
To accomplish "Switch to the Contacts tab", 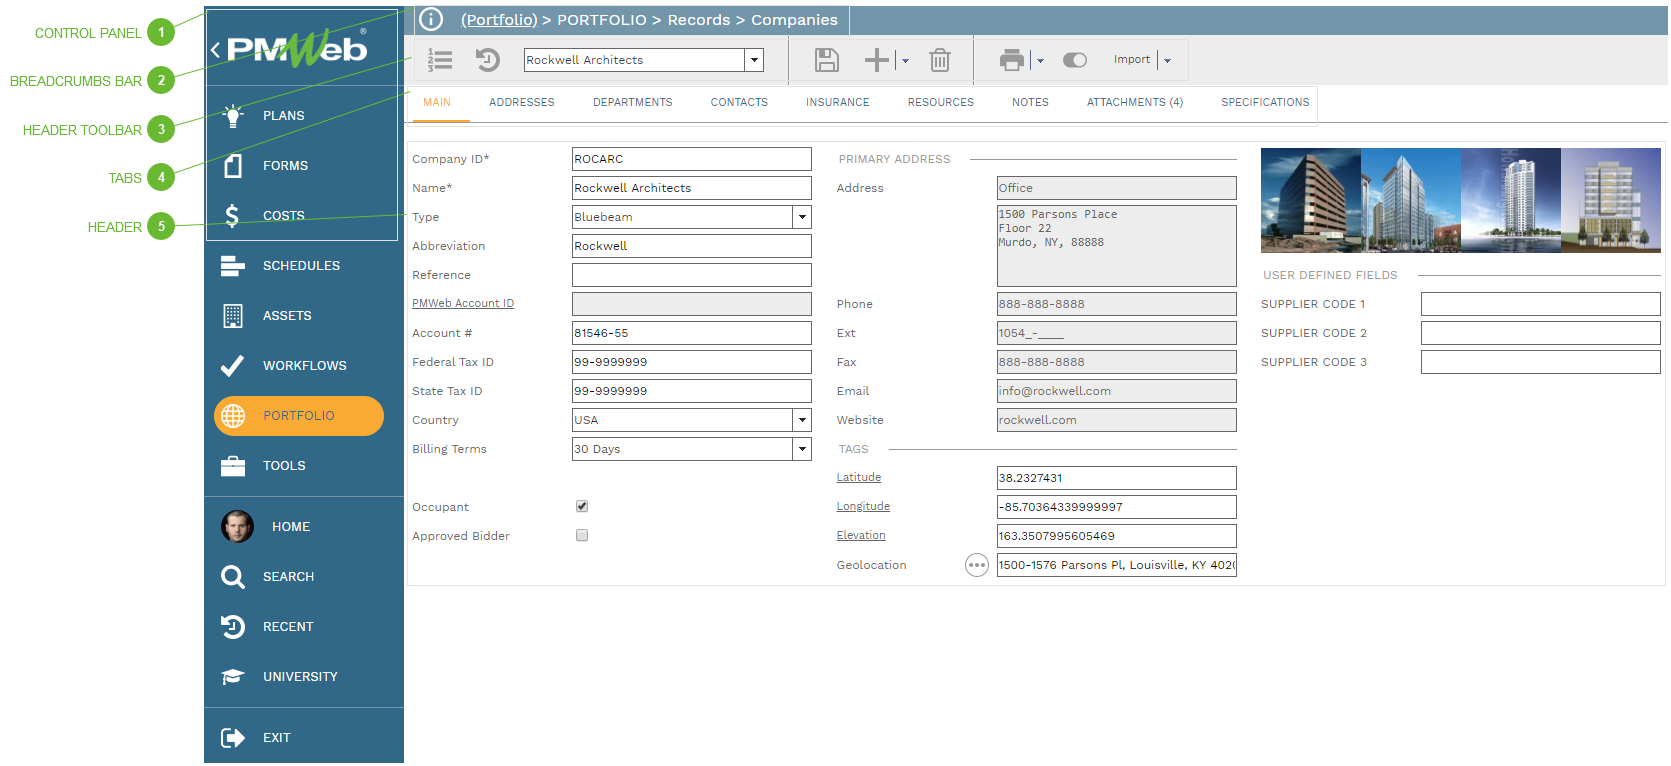I will (x=739, y=102).
